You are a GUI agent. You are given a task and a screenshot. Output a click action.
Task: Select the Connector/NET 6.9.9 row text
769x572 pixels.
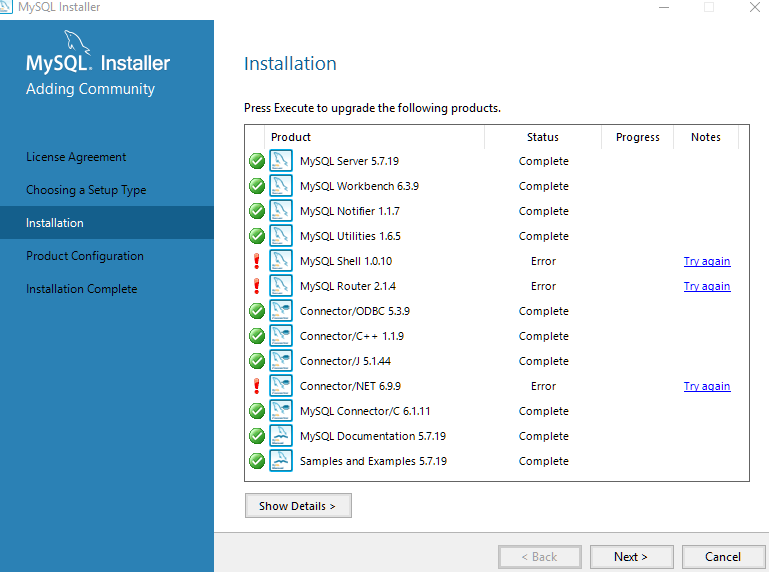[x=350, y=386]
